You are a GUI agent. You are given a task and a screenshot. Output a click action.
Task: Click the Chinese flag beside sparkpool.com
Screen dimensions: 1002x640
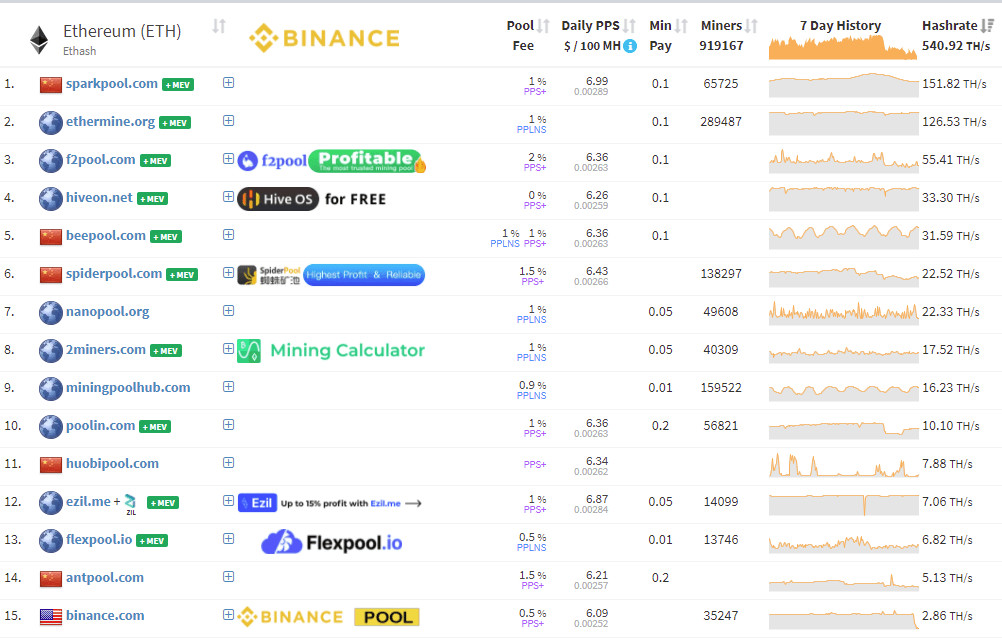(x=51, y=84)
